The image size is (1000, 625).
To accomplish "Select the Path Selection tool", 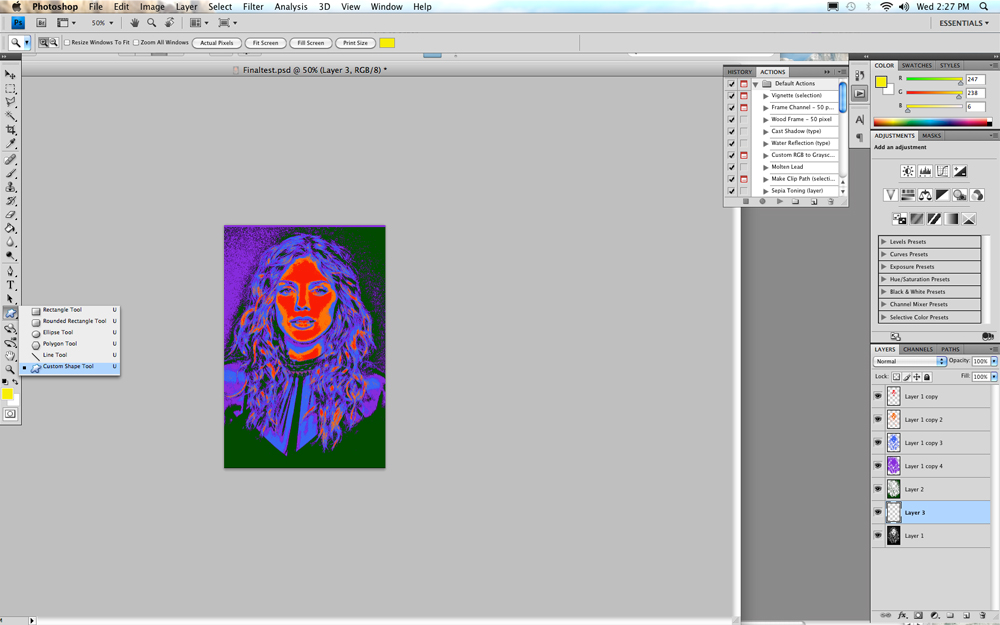I will [x=10, y=299].
